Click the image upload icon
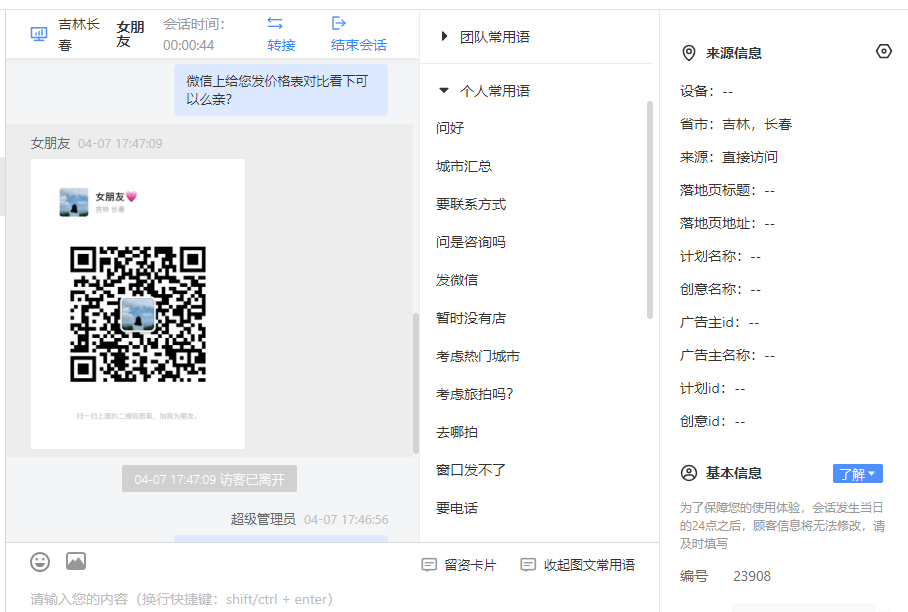The height and width of the screenshot is (612, 908). [x=76, y=561]
